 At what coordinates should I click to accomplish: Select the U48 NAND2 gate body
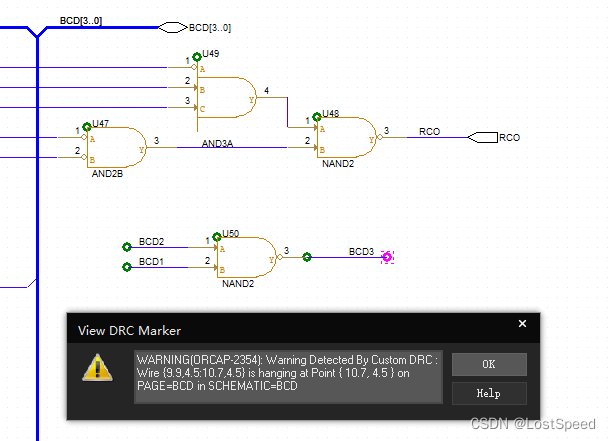point(345,137)
